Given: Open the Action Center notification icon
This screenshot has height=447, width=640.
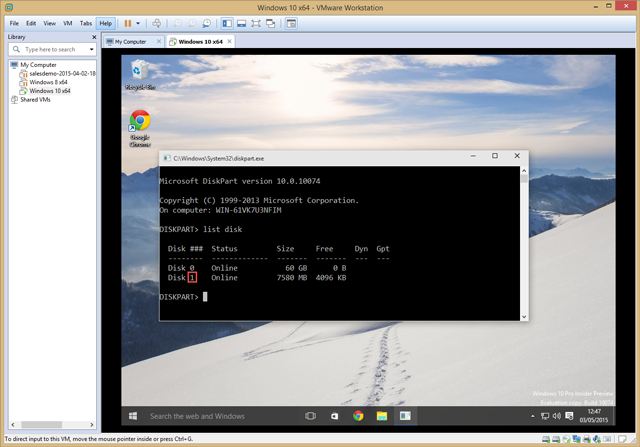Looking at the screenshot, I should click(x=569, y=416).
